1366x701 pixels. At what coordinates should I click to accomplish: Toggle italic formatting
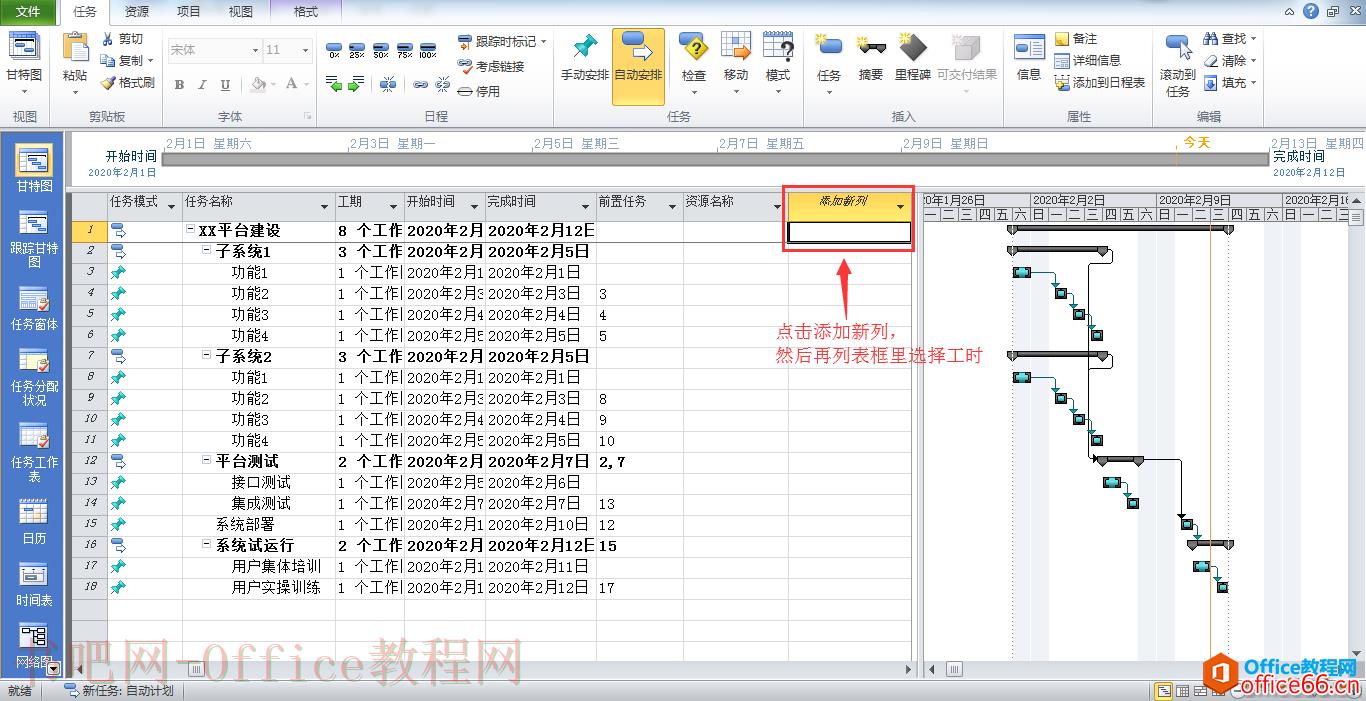click(202, 85)
